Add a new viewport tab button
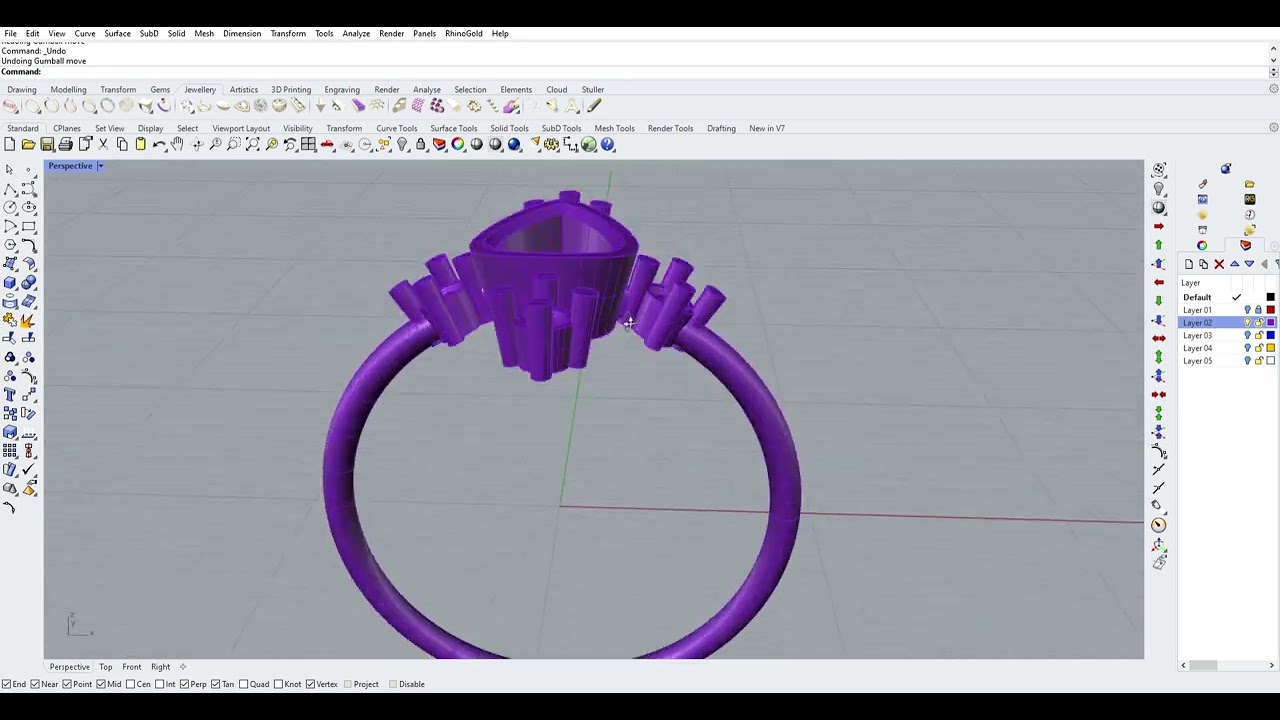Screen dimensions: 1280x720 (183, 667)
